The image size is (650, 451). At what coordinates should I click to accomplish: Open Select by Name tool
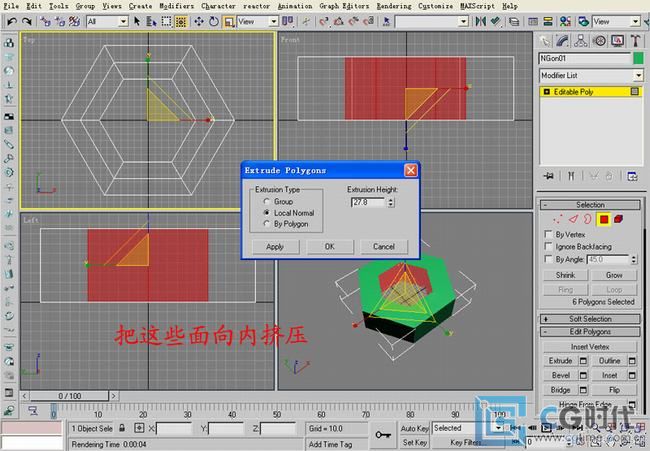(x=151, y=21)
